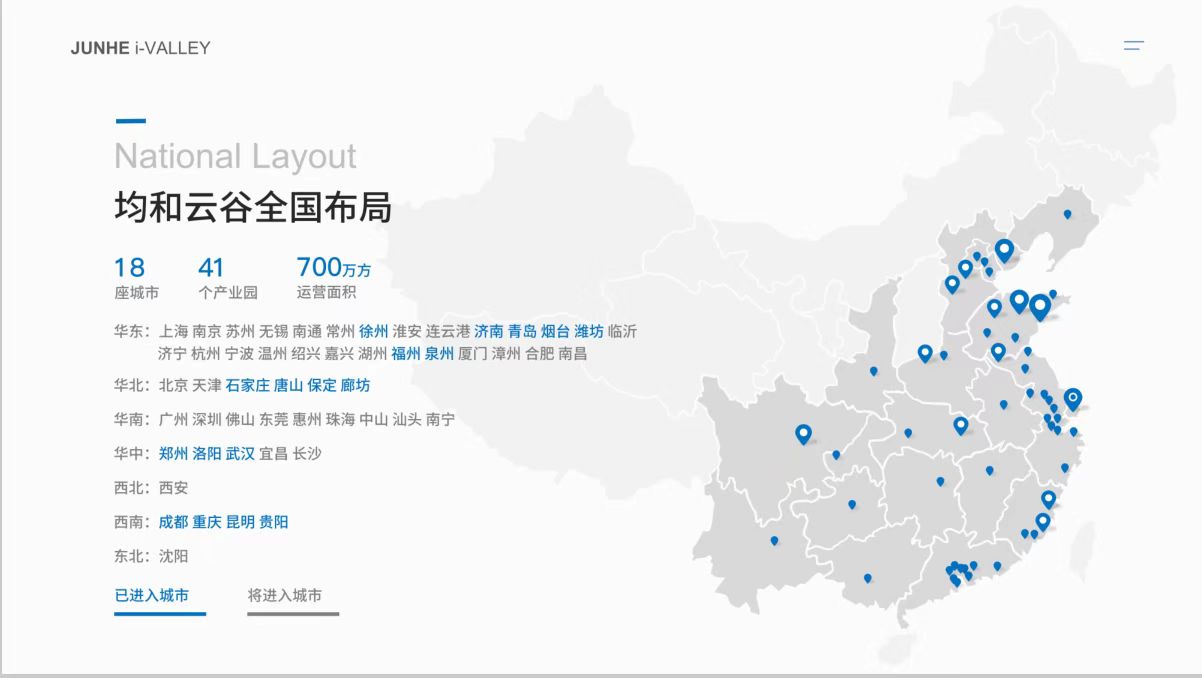Image resolution: width=1202 pixels, height=678 pixels.
Task: Switch to the 将进入城市 tab
Action: click(x=284, y=596)
